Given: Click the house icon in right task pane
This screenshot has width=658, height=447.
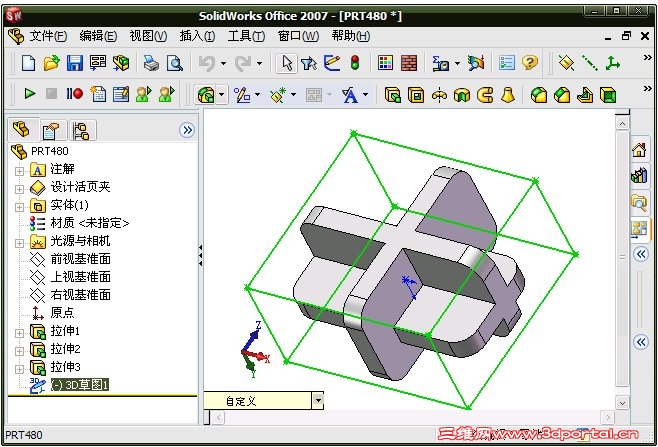Looking at the screenshot, I should click(639, 149).
